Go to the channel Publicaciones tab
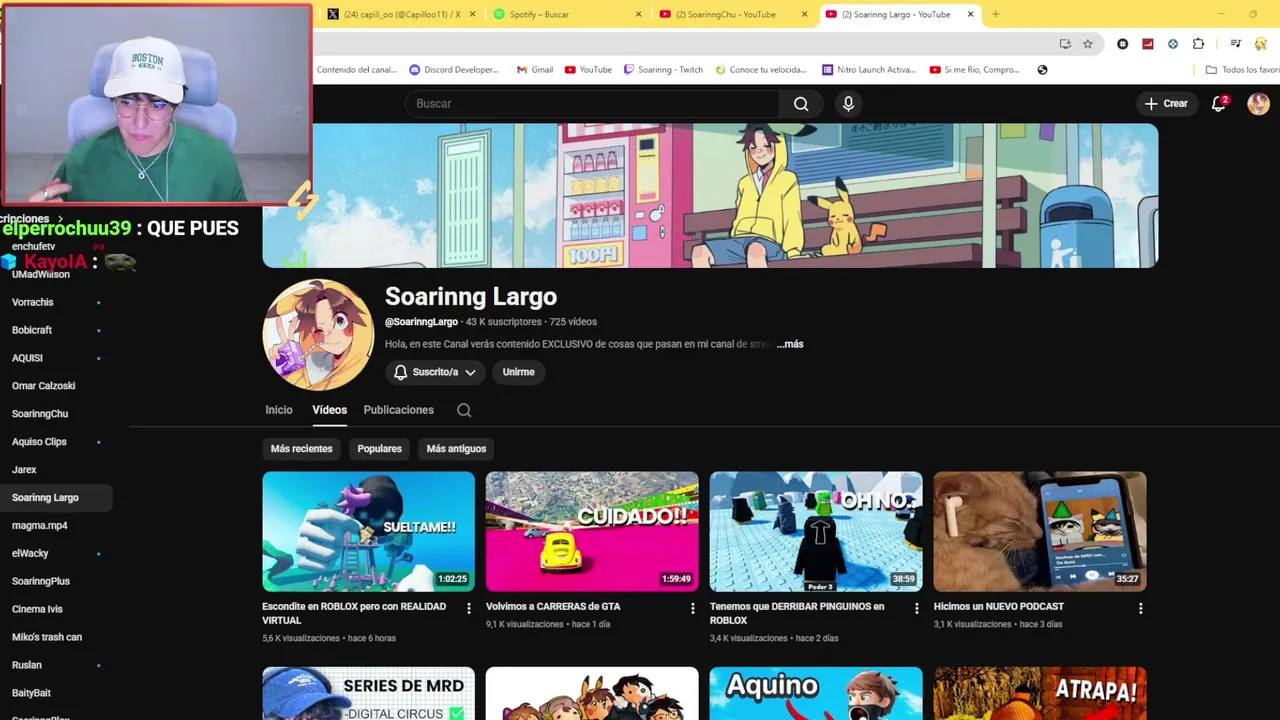Screen dimensions: 1280x720 click(398, 410)
